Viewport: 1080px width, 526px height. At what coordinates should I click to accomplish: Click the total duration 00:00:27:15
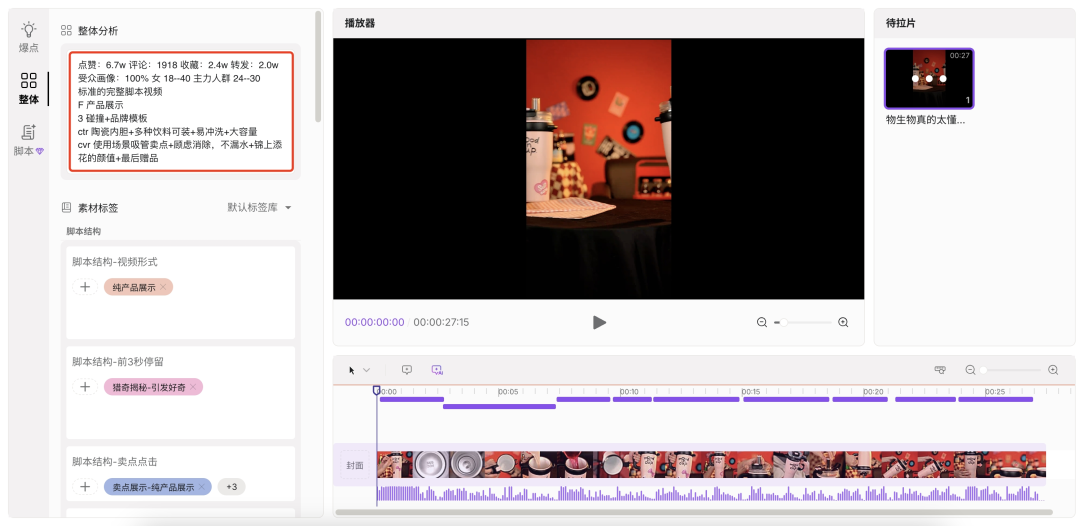[x=442, y=322]
